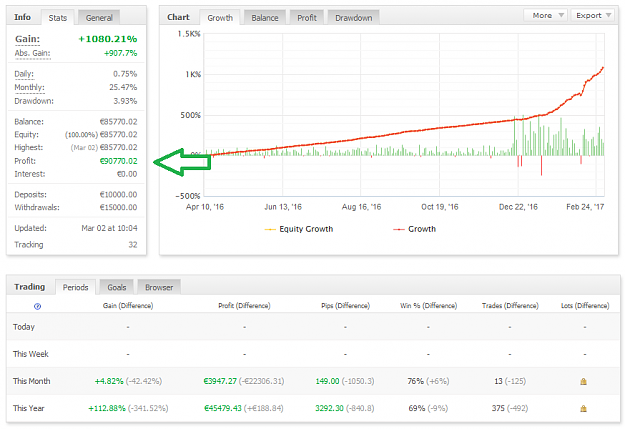The height and width of the screenshot is (429, 625).
Task: Open the Browser tab
Action: pyautogui.click(x=159, y=287)
